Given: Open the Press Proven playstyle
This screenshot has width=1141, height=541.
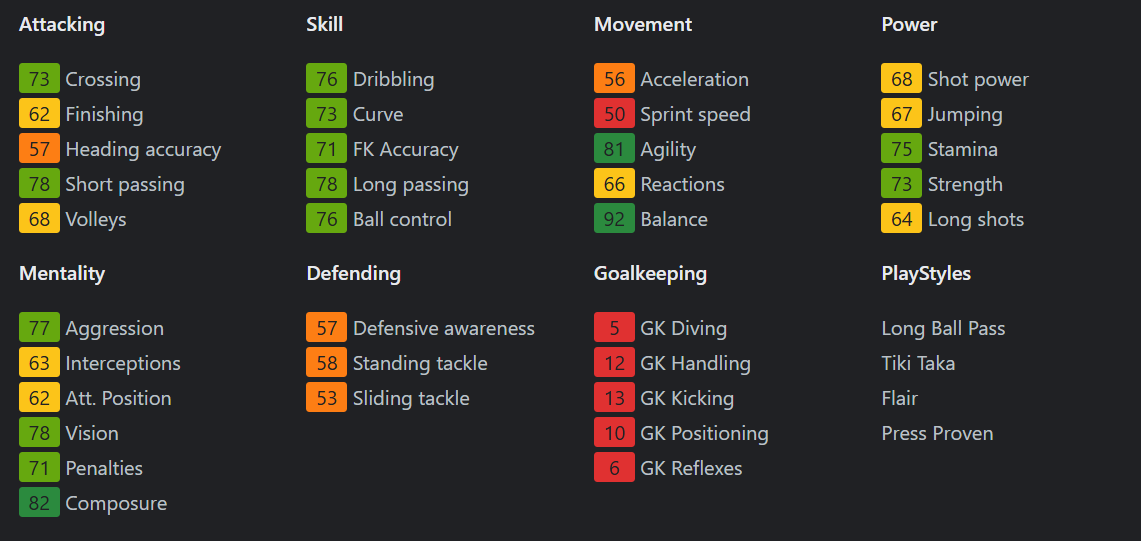Looking at the screenshot, I should tap(937, 433).
